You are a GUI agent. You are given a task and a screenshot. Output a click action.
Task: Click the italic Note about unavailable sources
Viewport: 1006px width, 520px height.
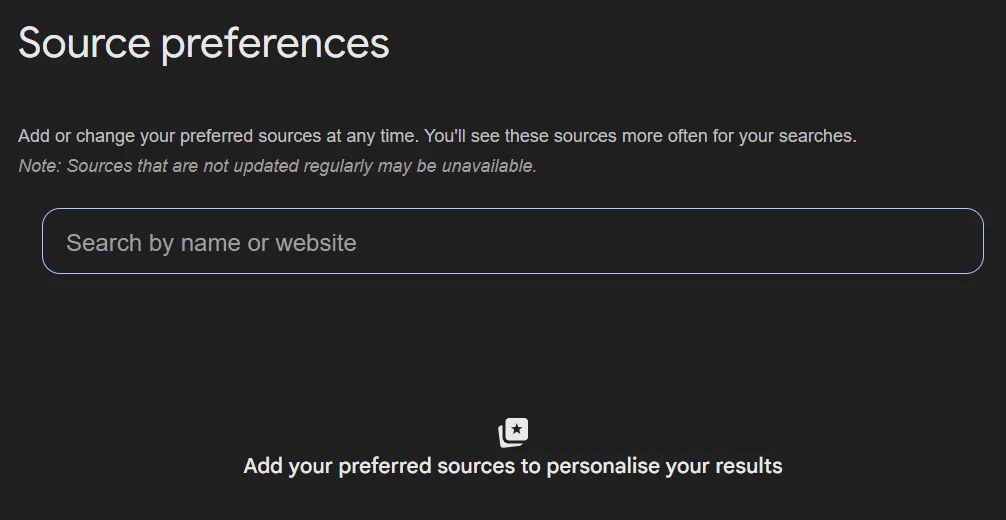(277, 166)
